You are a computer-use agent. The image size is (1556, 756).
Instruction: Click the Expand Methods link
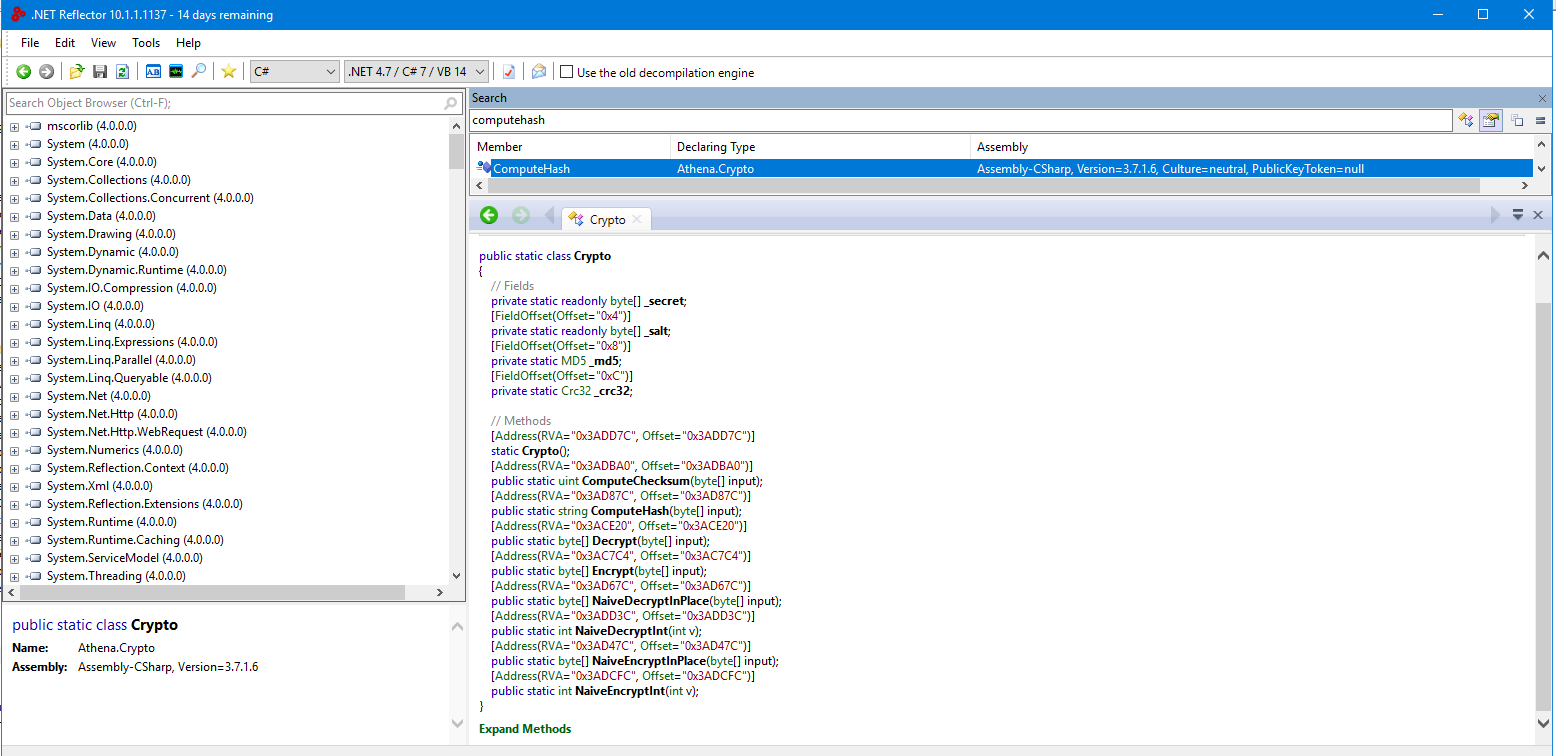525,729
